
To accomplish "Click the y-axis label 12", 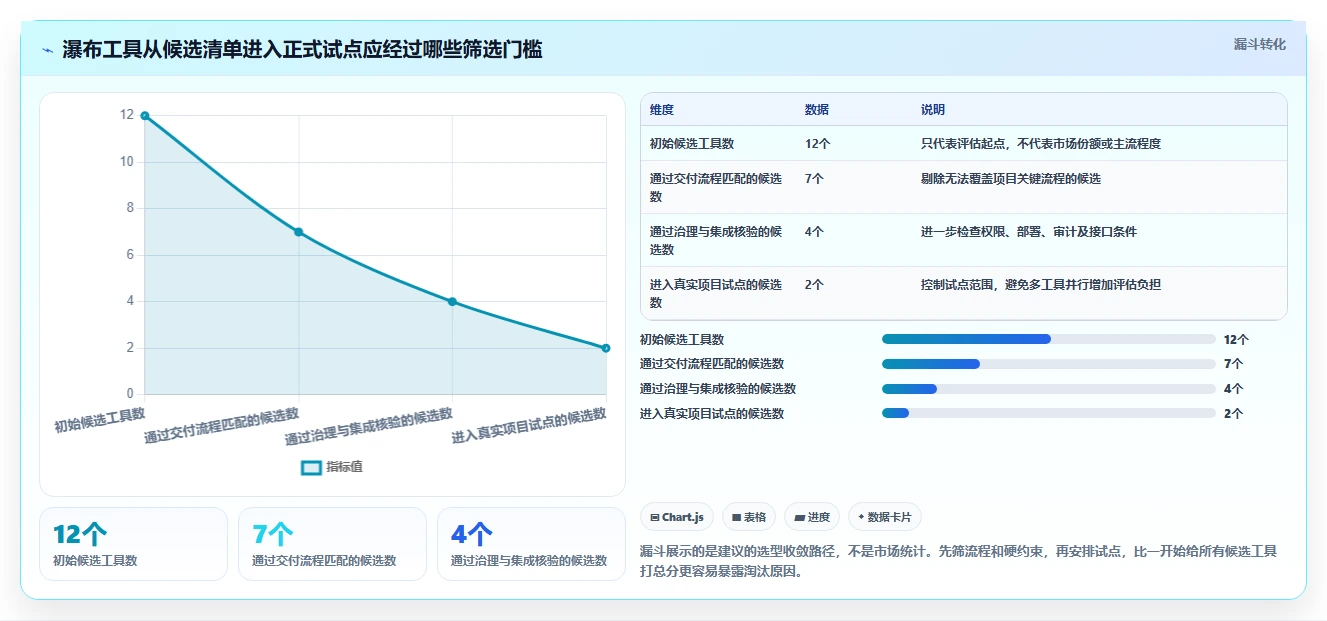I will (x=127, y=115).
